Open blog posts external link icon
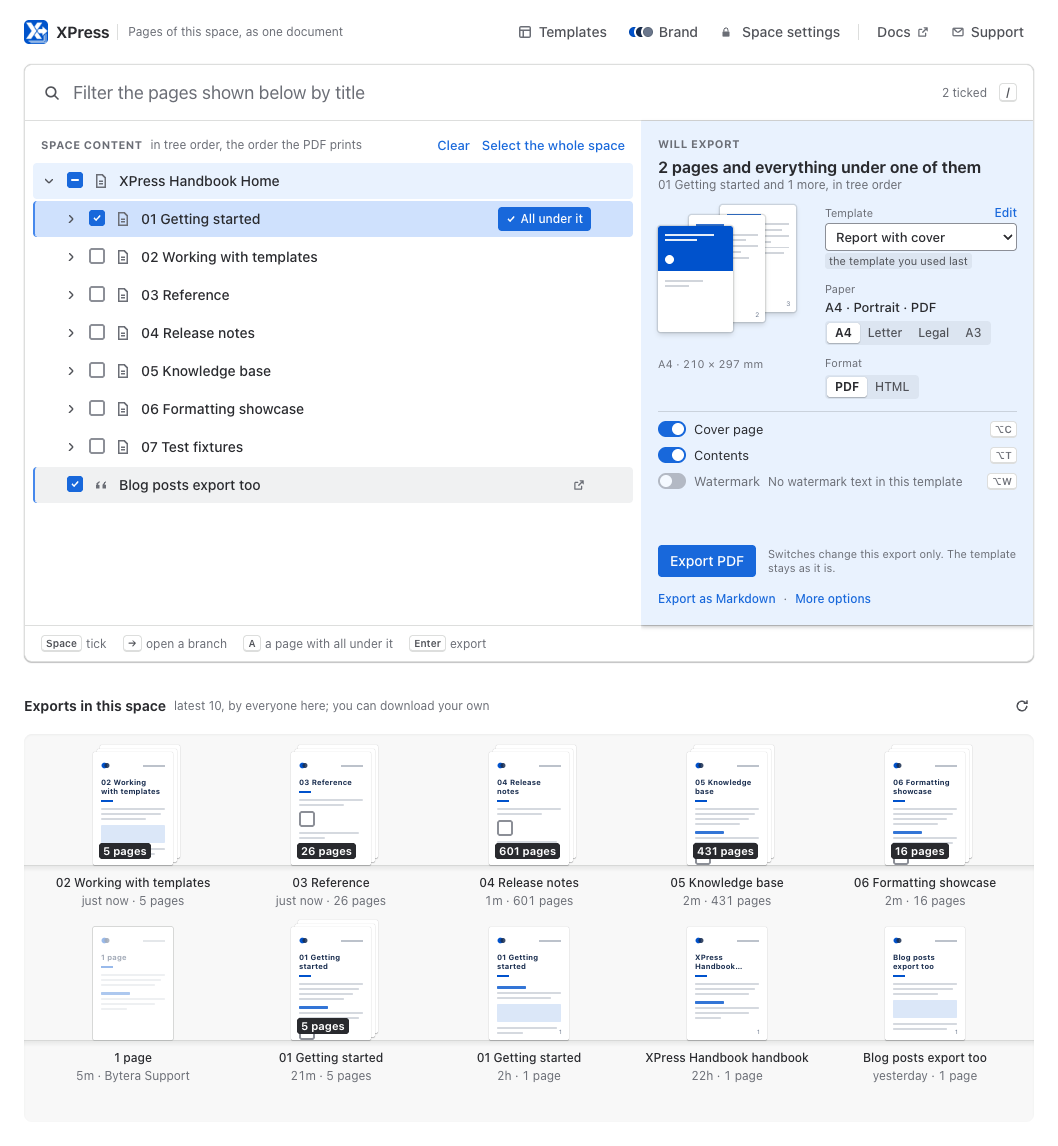Screen dimensions: 1058x1146 (x=579, y=485)
